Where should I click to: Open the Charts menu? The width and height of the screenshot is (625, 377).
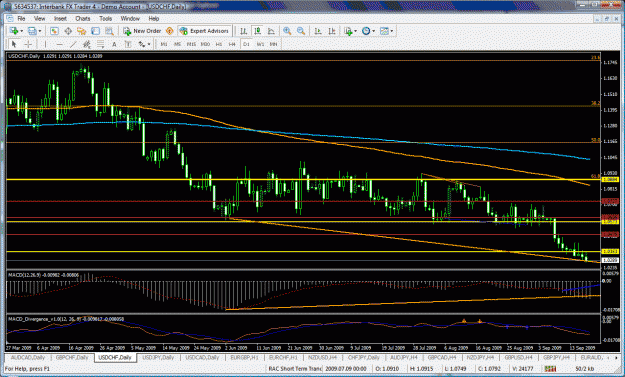(x=83, y=18)
